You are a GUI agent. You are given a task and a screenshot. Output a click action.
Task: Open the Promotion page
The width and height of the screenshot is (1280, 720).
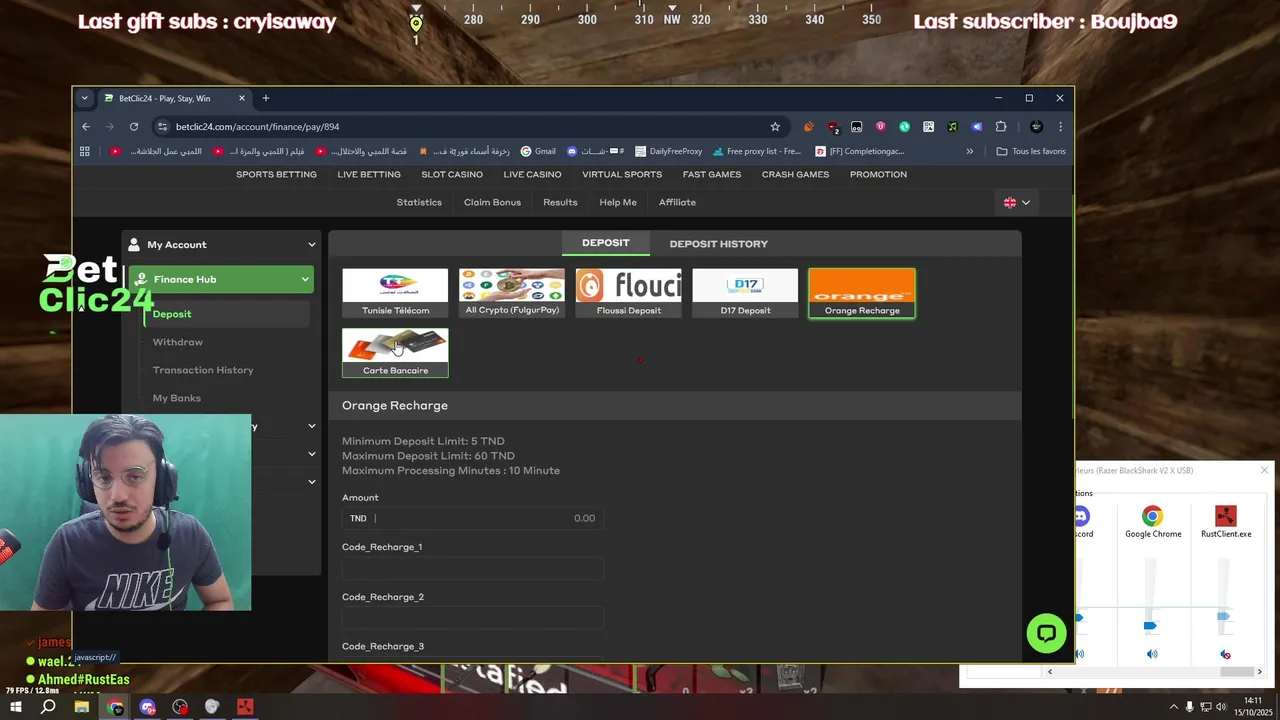(878, 174)
